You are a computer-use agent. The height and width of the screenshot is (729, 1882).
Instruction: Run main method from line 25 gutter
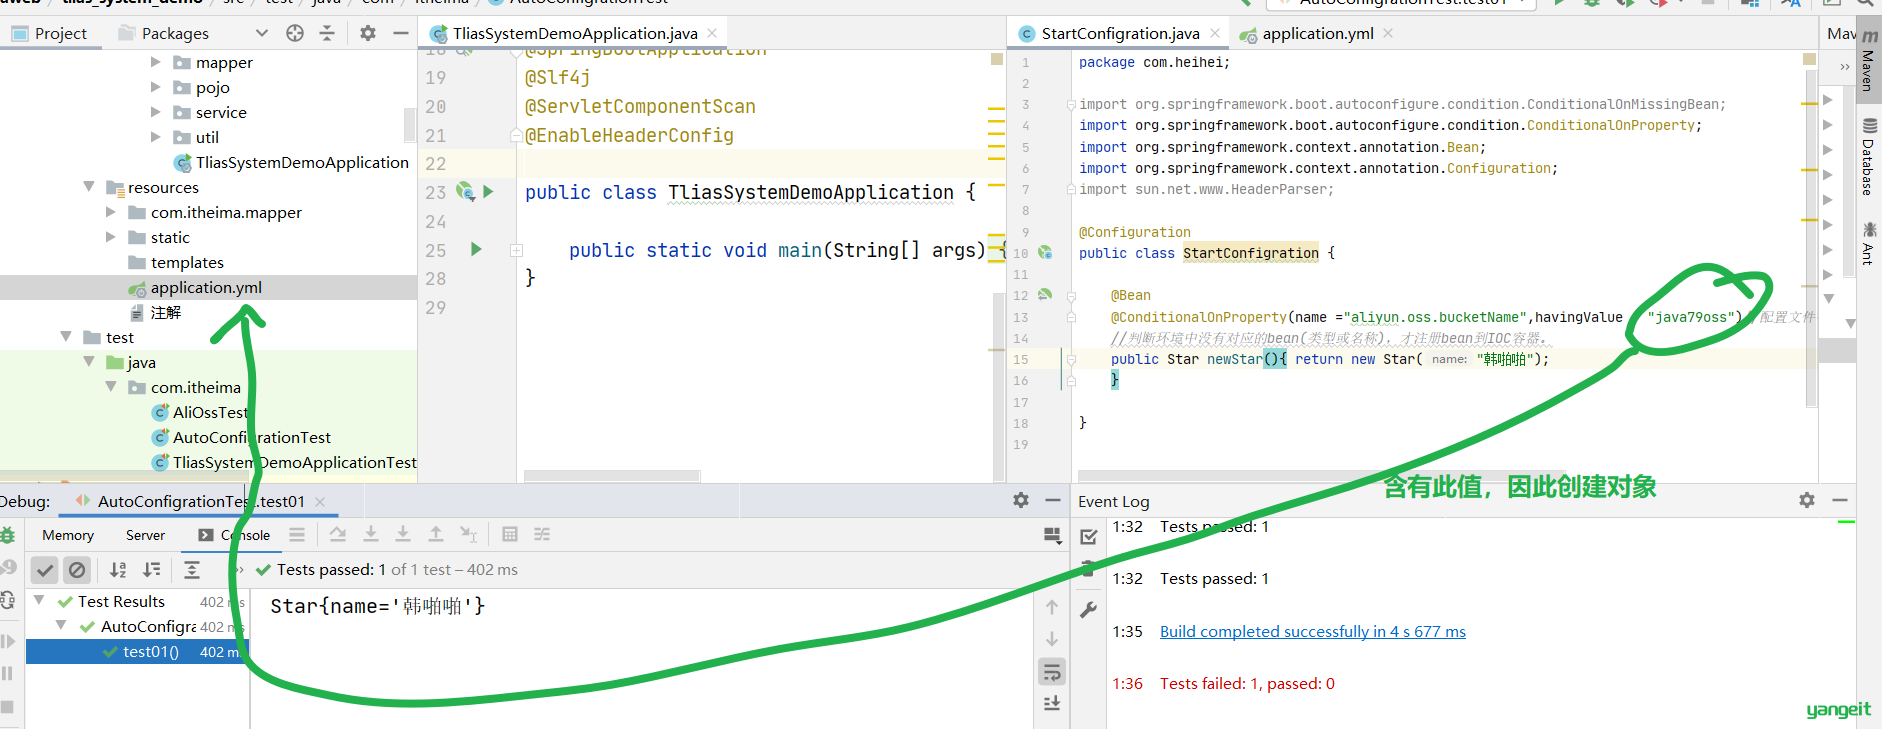[x=476, y=249]
